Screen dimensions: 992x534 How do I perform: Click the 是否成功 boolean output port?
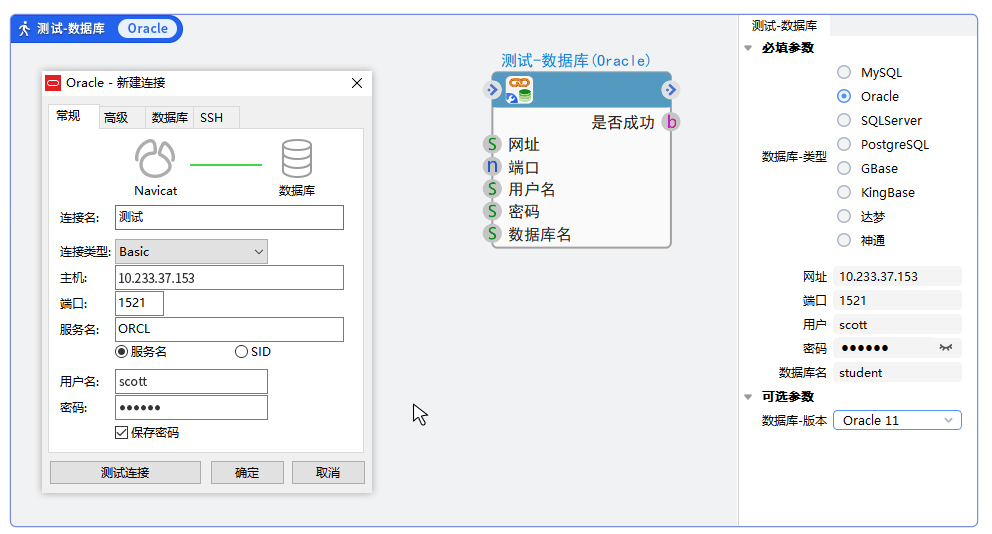coord(671,122)
